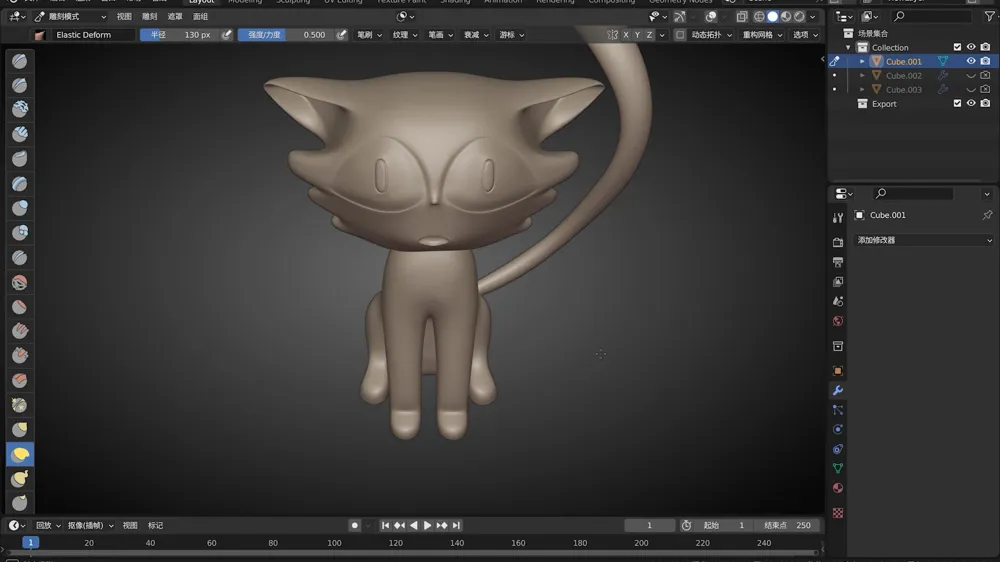Open the 衰减 falloff dropdown
Image resolution: width=1000 pixels, height=562 pixels.
point(476,35)
